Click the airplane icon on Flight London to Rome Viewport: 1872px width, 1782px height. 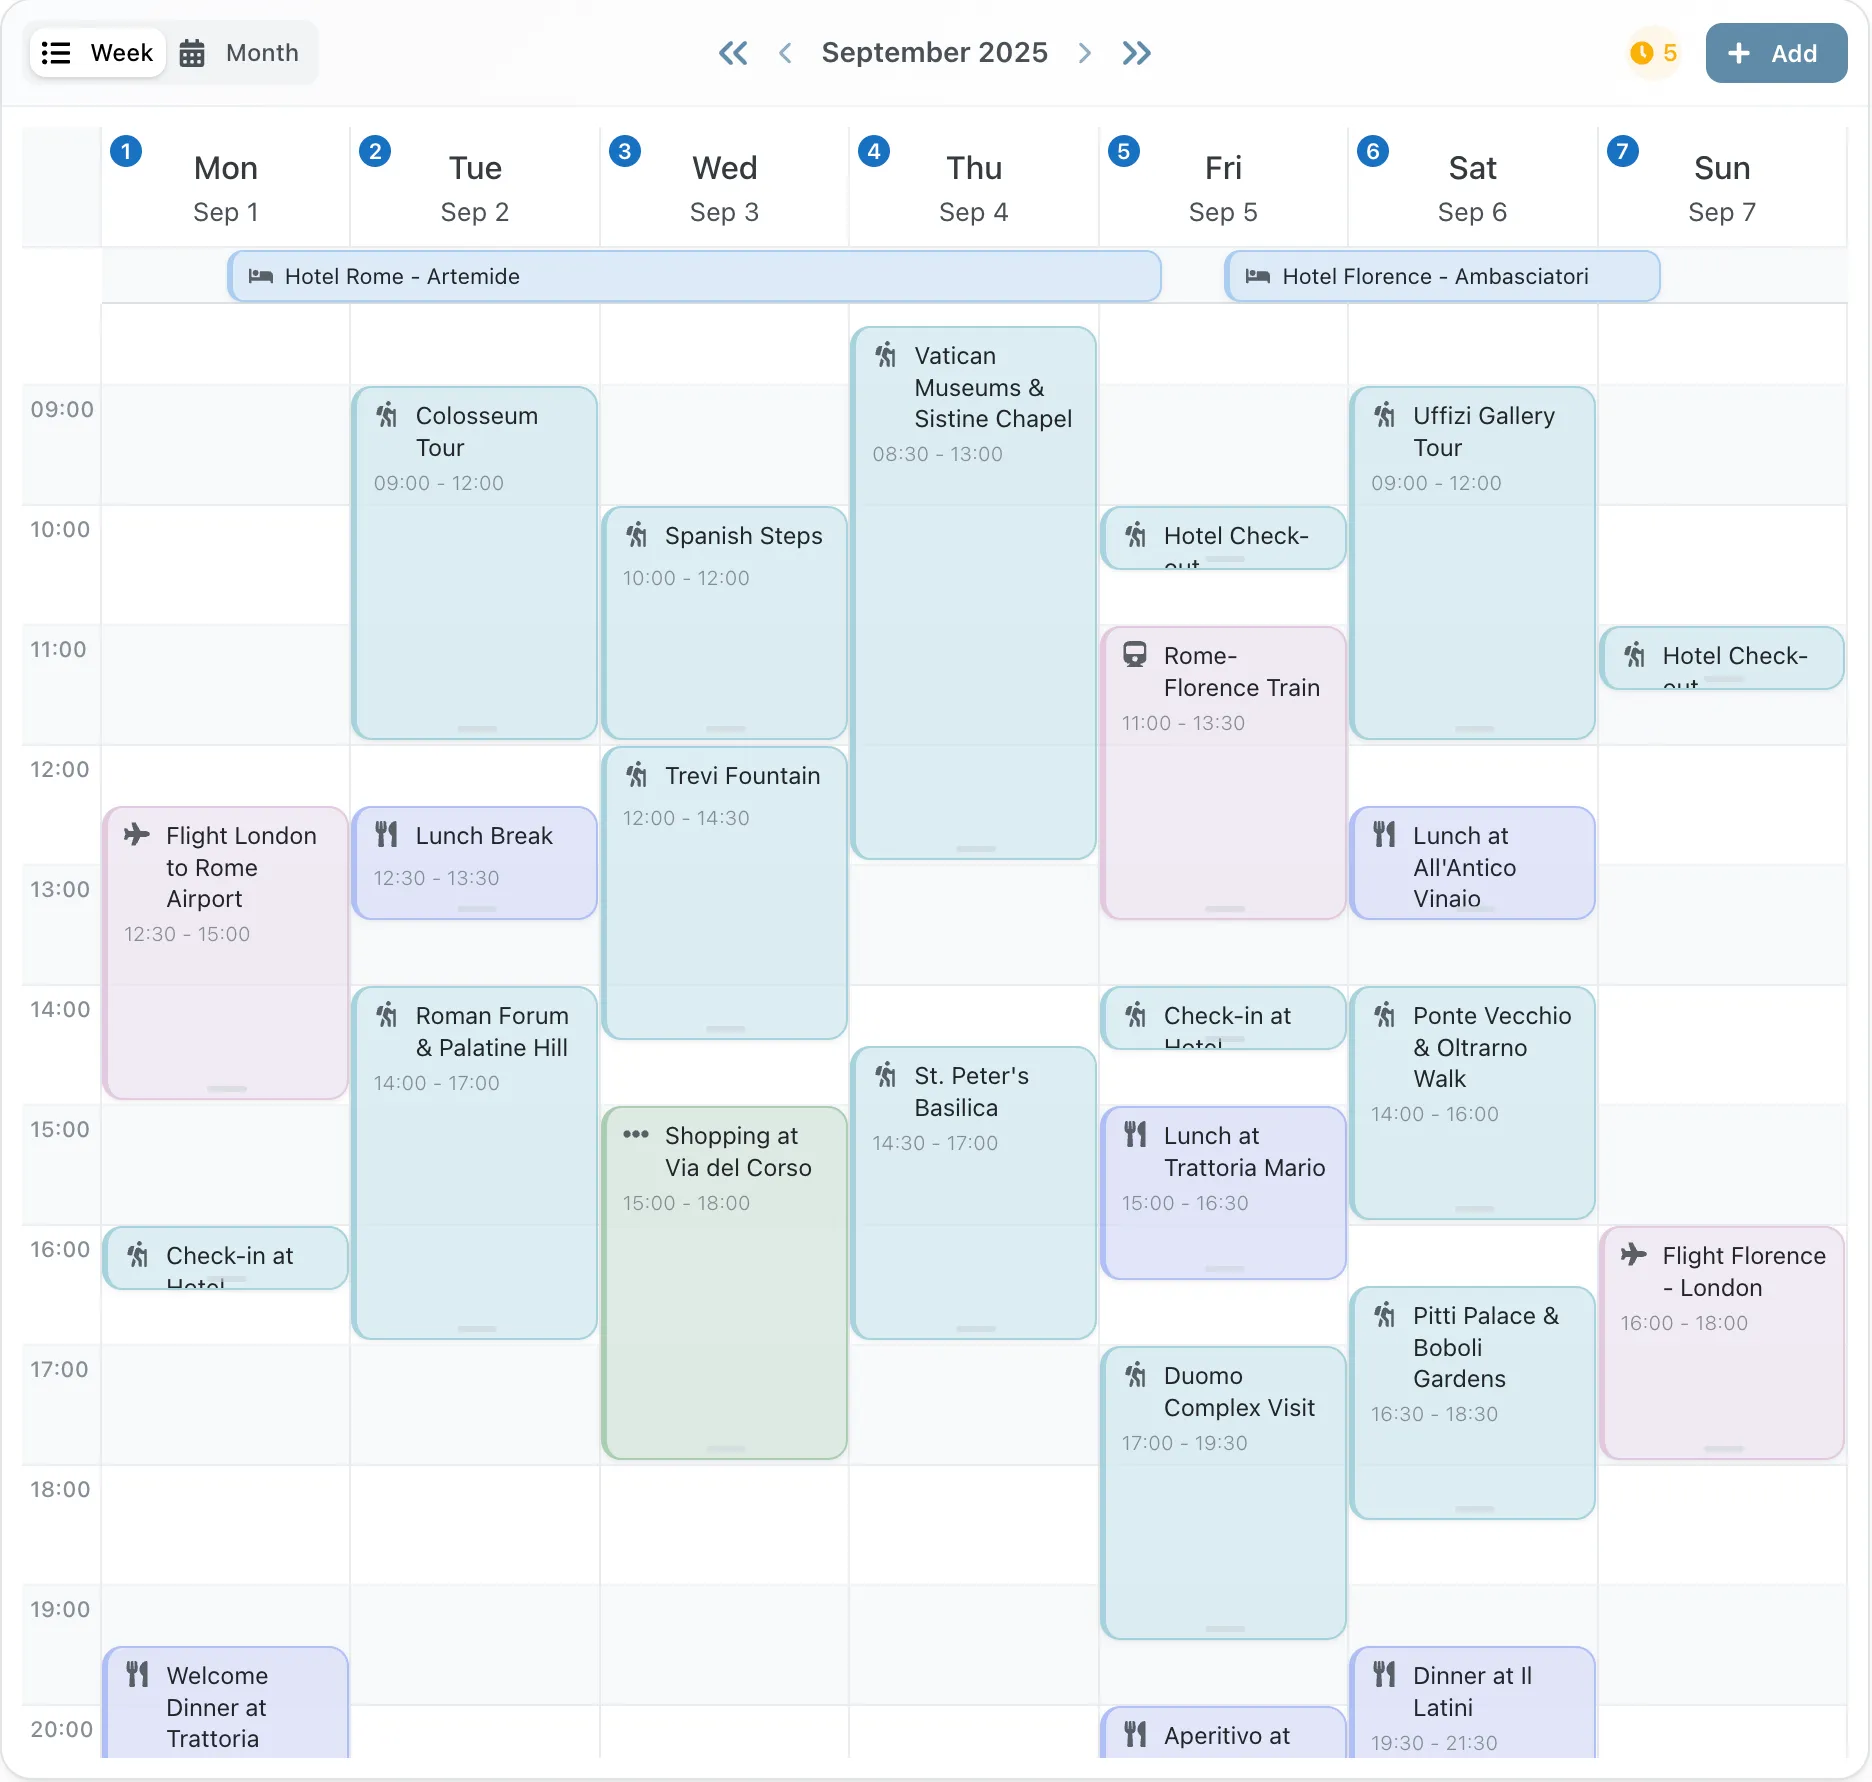coord(137,835)
